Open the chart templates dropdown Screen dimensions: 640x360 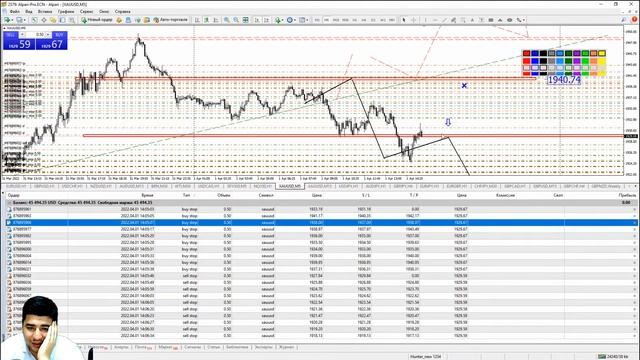303,20
